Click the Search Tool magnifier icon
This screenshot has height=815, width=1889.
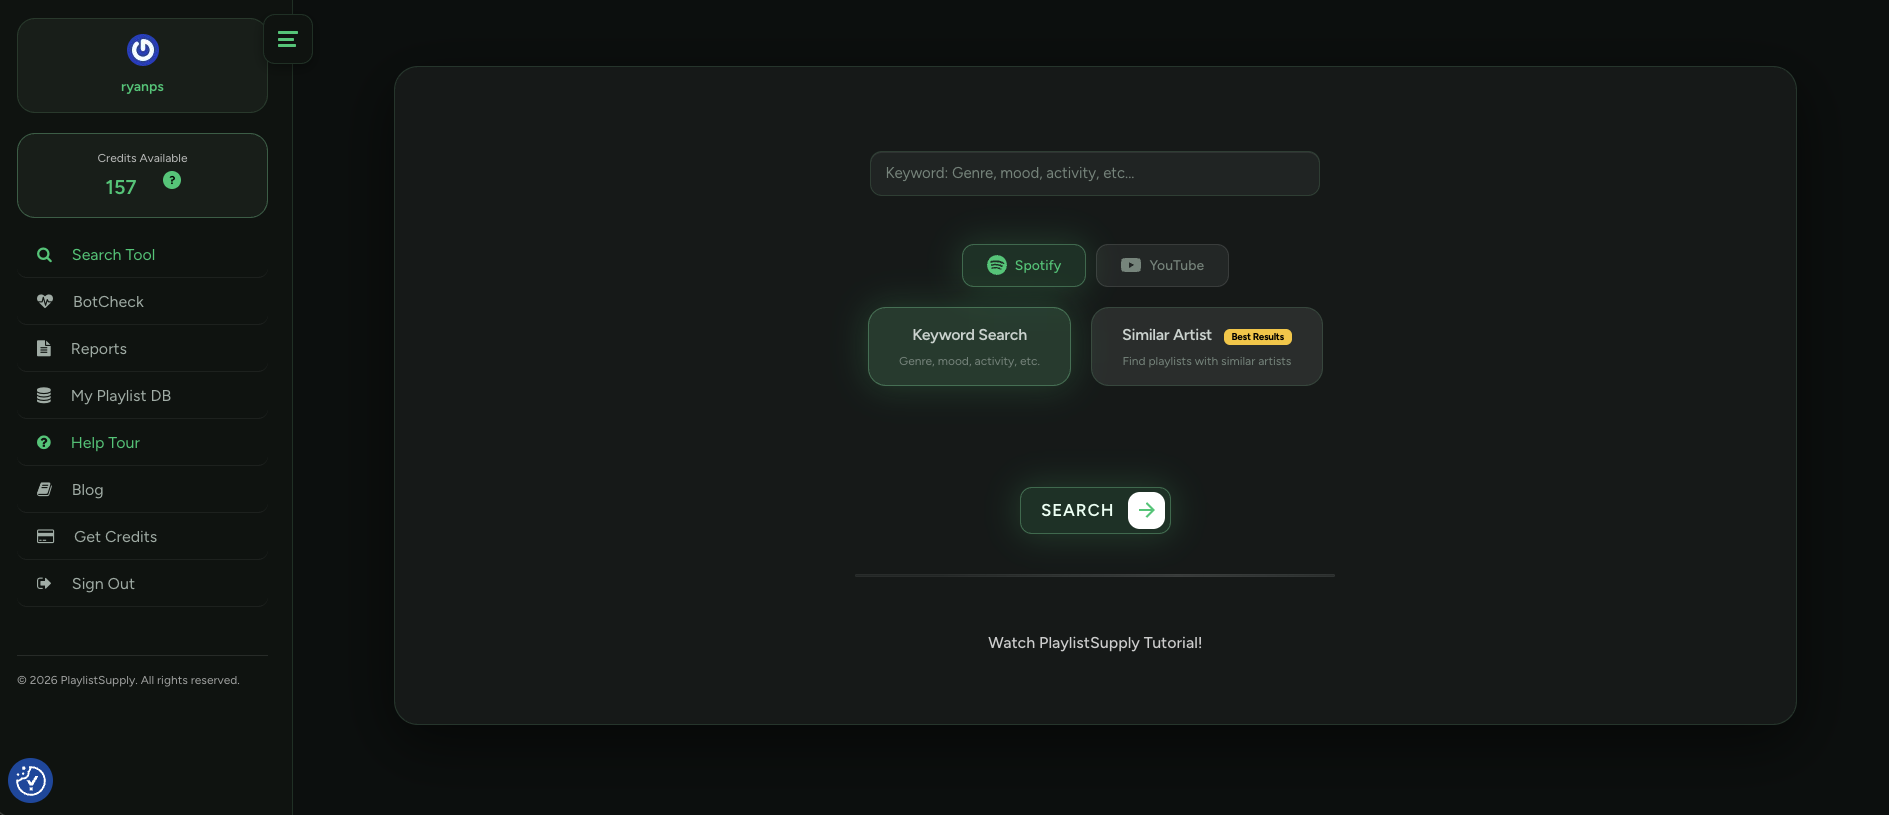(x=44, y=255)
